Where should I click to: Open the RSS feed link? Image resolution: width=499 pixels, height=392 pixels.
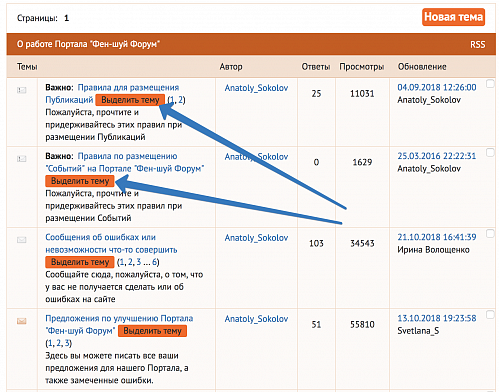click(477, 44)
